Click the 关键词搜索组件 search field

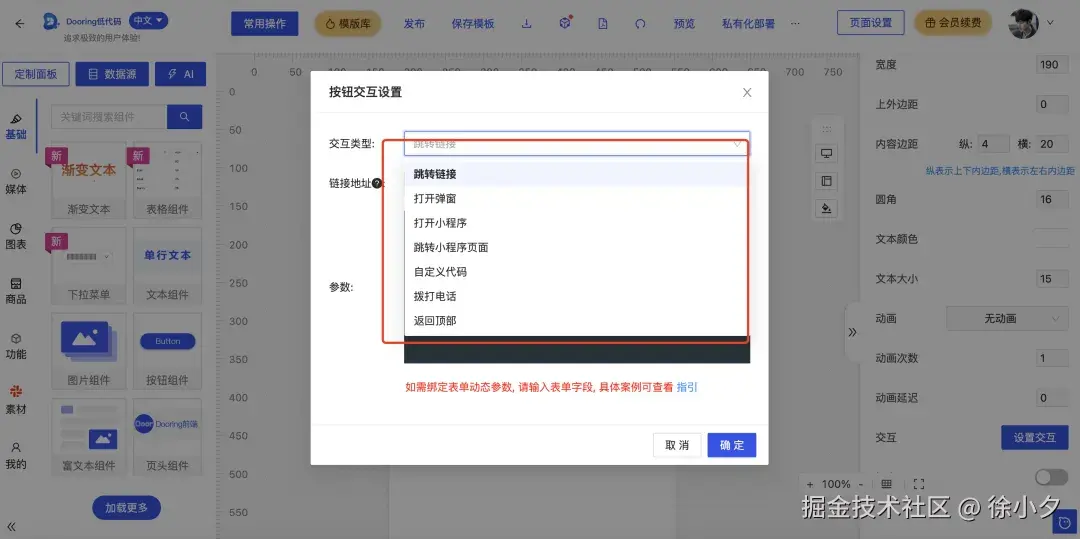click(x=109, y=117)
